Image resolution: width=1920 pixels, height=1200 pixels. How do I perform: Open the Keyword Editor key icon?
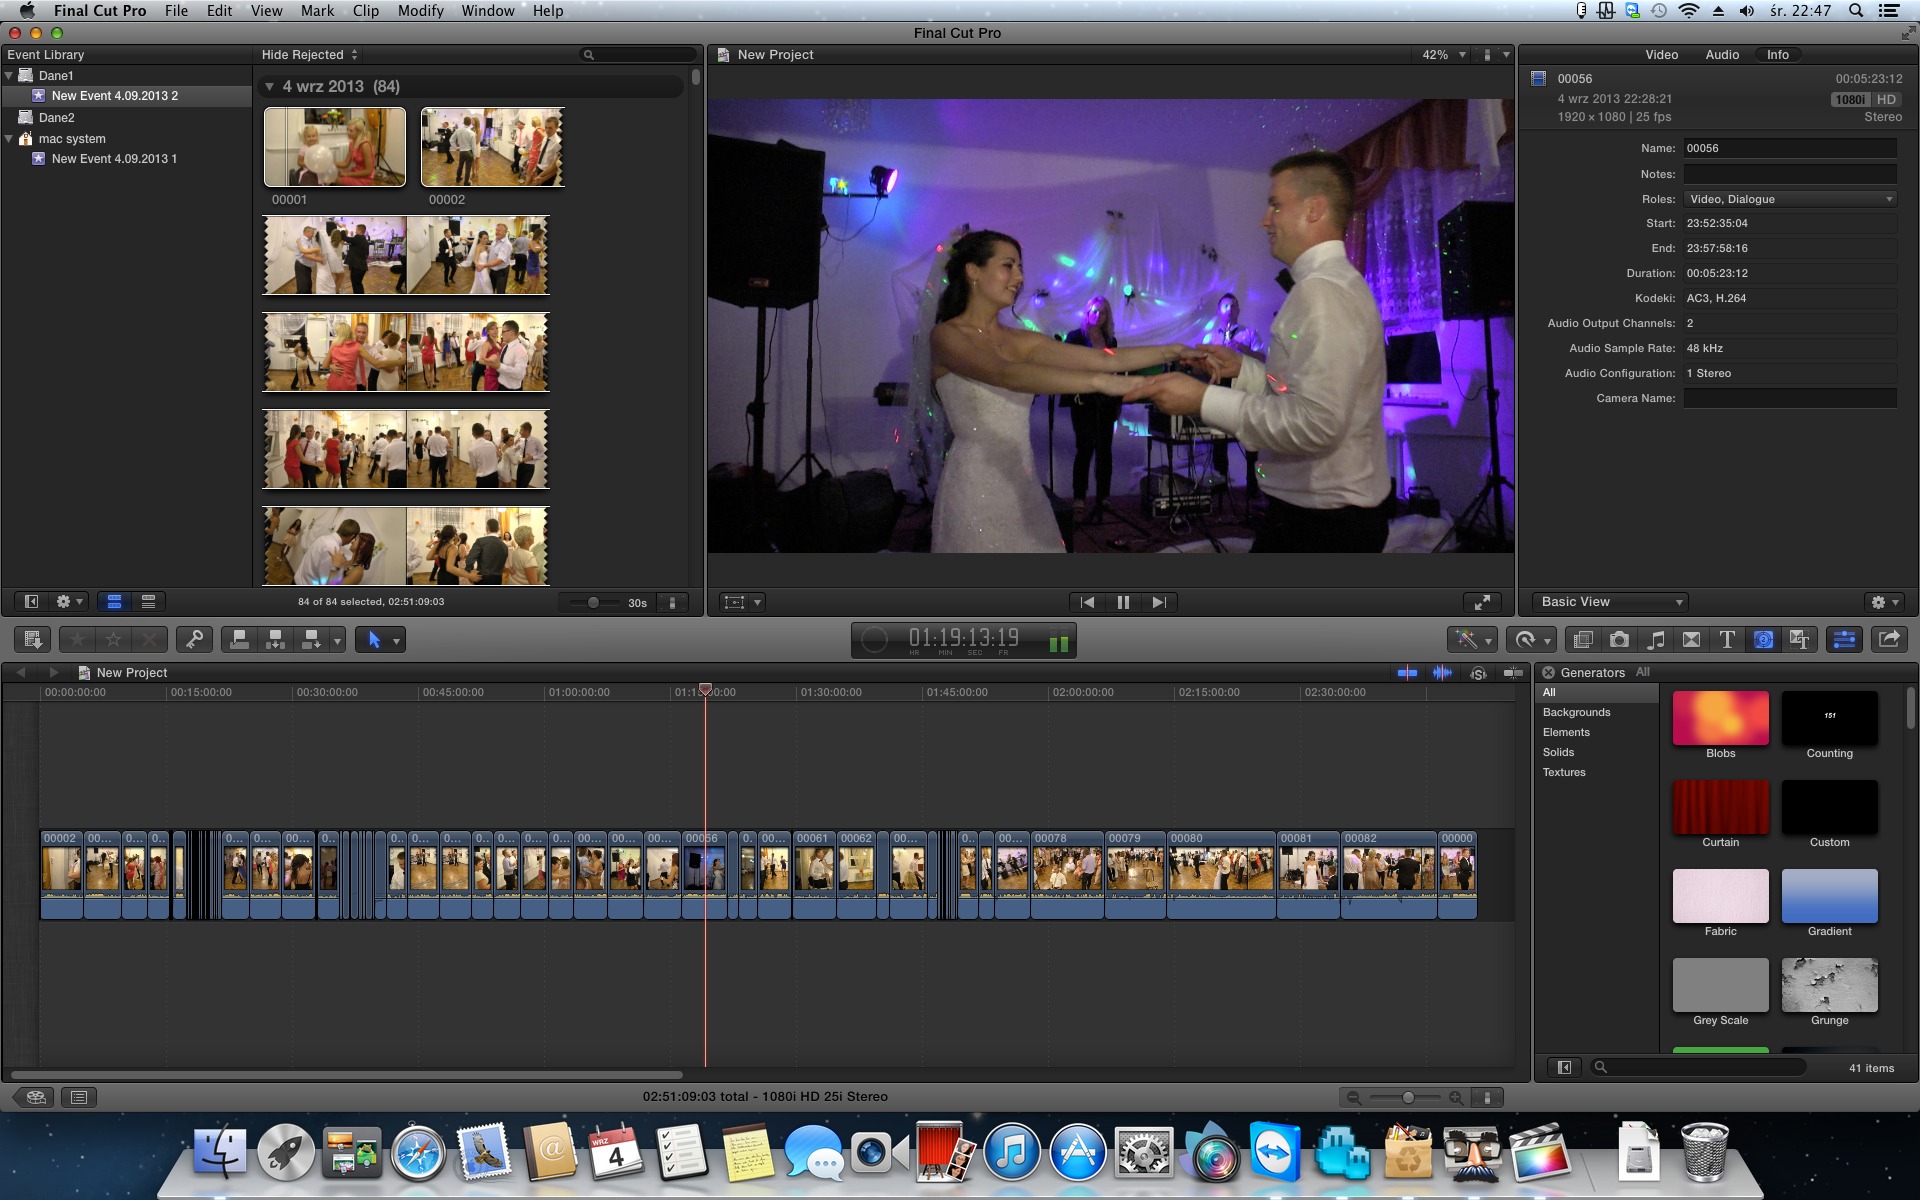[194, 640]
